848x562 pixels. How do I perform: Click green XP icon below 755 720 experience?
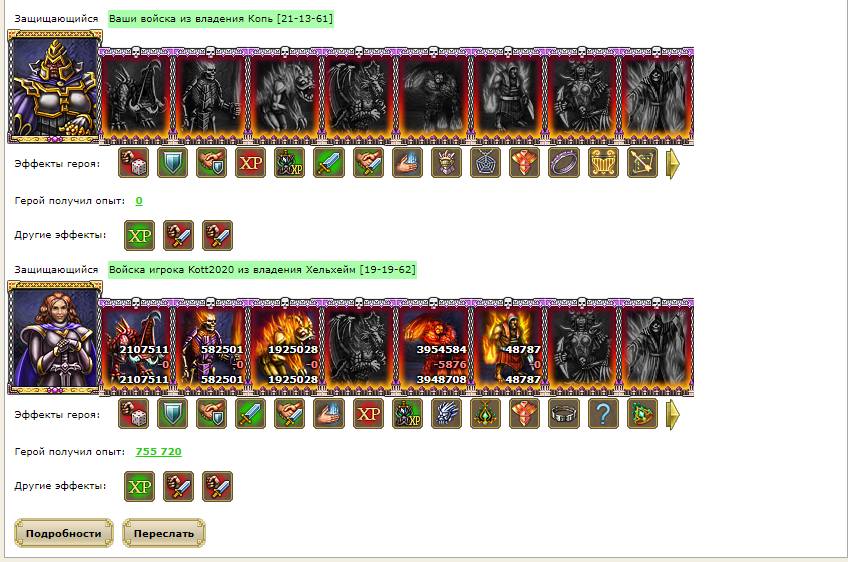coord(140,486)
